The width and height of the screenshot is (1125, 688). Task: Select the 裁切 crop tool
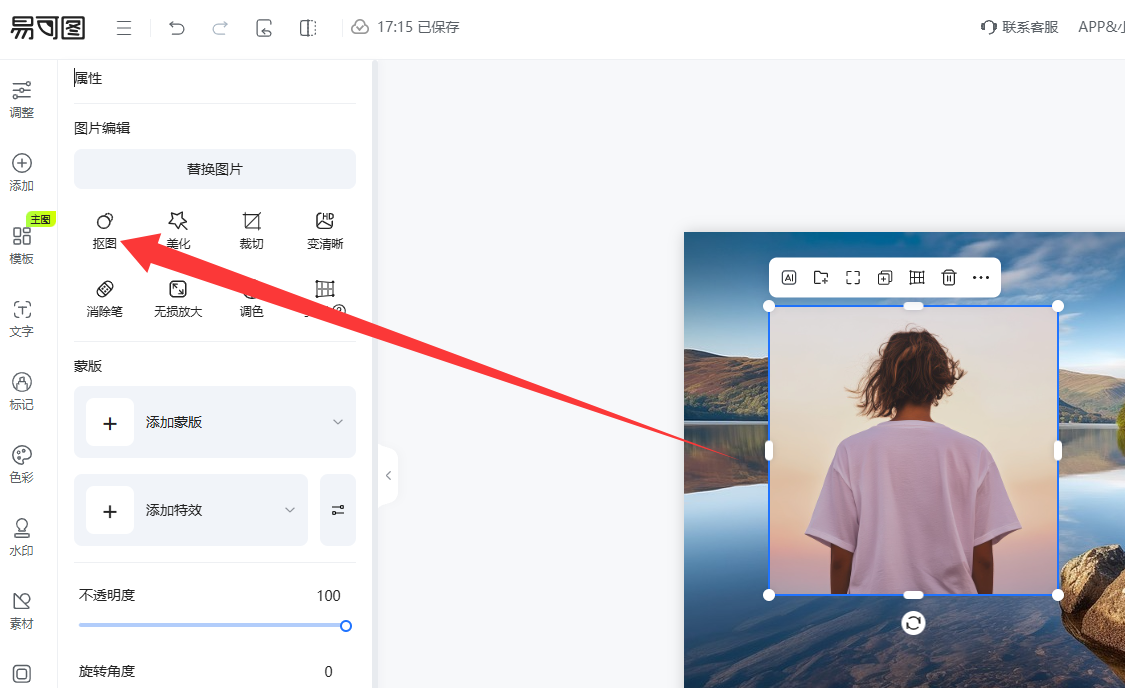tap(251, 229)
